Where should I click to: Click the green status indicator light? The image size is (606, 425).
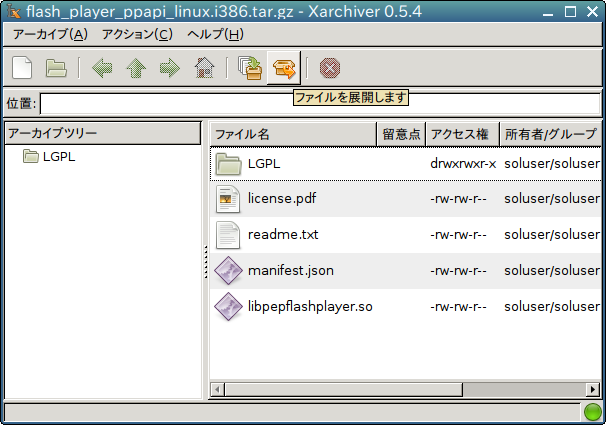(592, 412)
